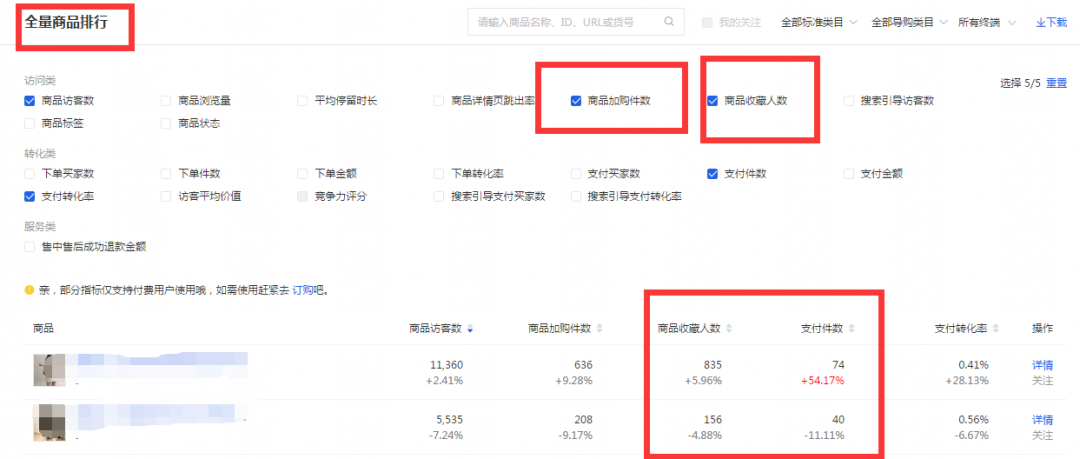Image resolution: width=1080 pixels, height=459 pixels.
Task: Sort by 商品访客数 column arrow
Action: (470, 329)
